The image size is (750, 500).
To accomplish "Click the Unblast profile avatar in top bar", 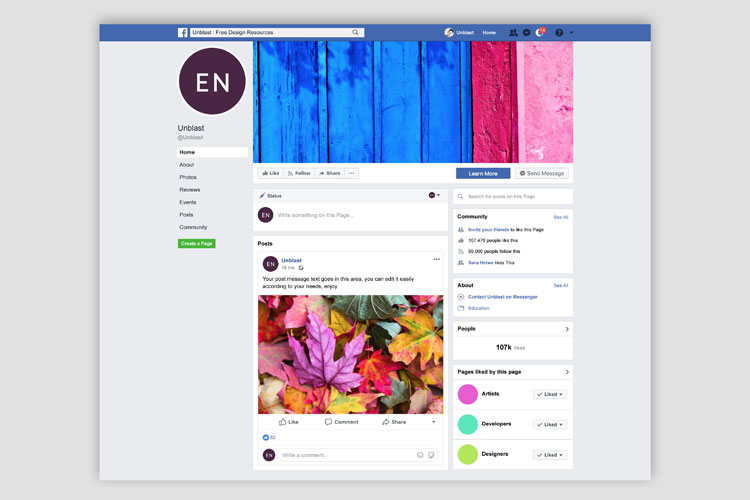I will click(449, 33).
